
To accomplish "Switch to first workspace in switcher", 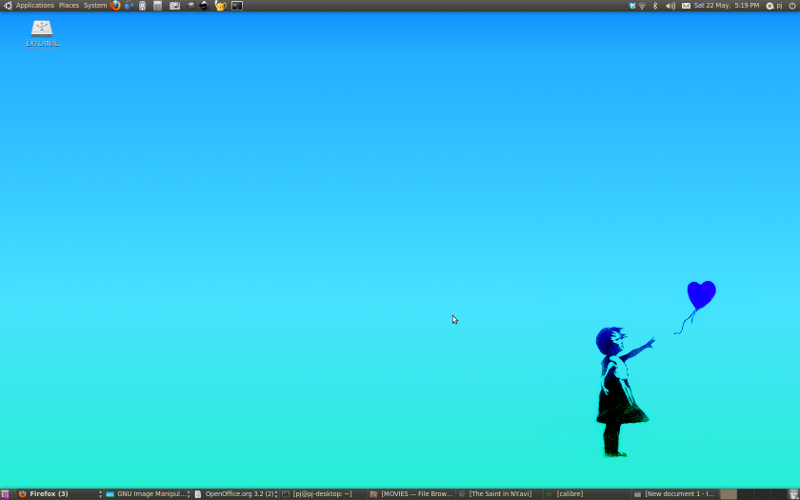I will [728, 494].
